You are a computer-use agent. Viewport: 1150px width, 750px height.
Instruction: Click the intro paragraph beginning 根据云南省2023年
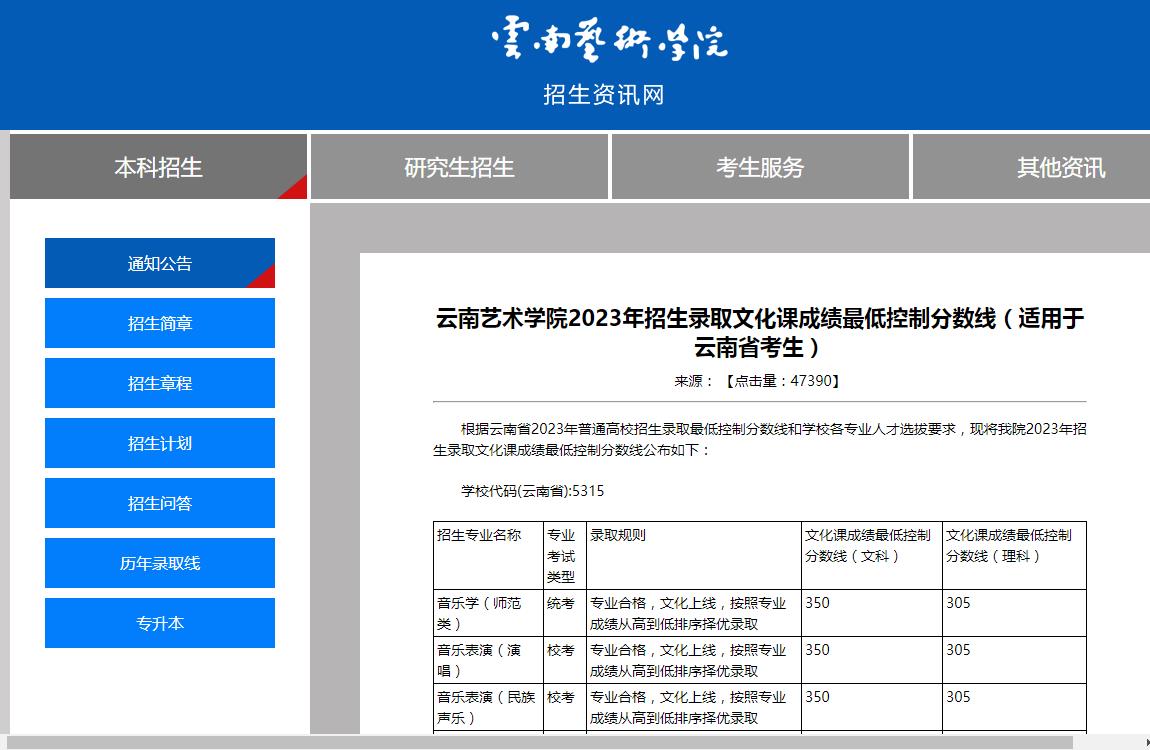[760, 439]
